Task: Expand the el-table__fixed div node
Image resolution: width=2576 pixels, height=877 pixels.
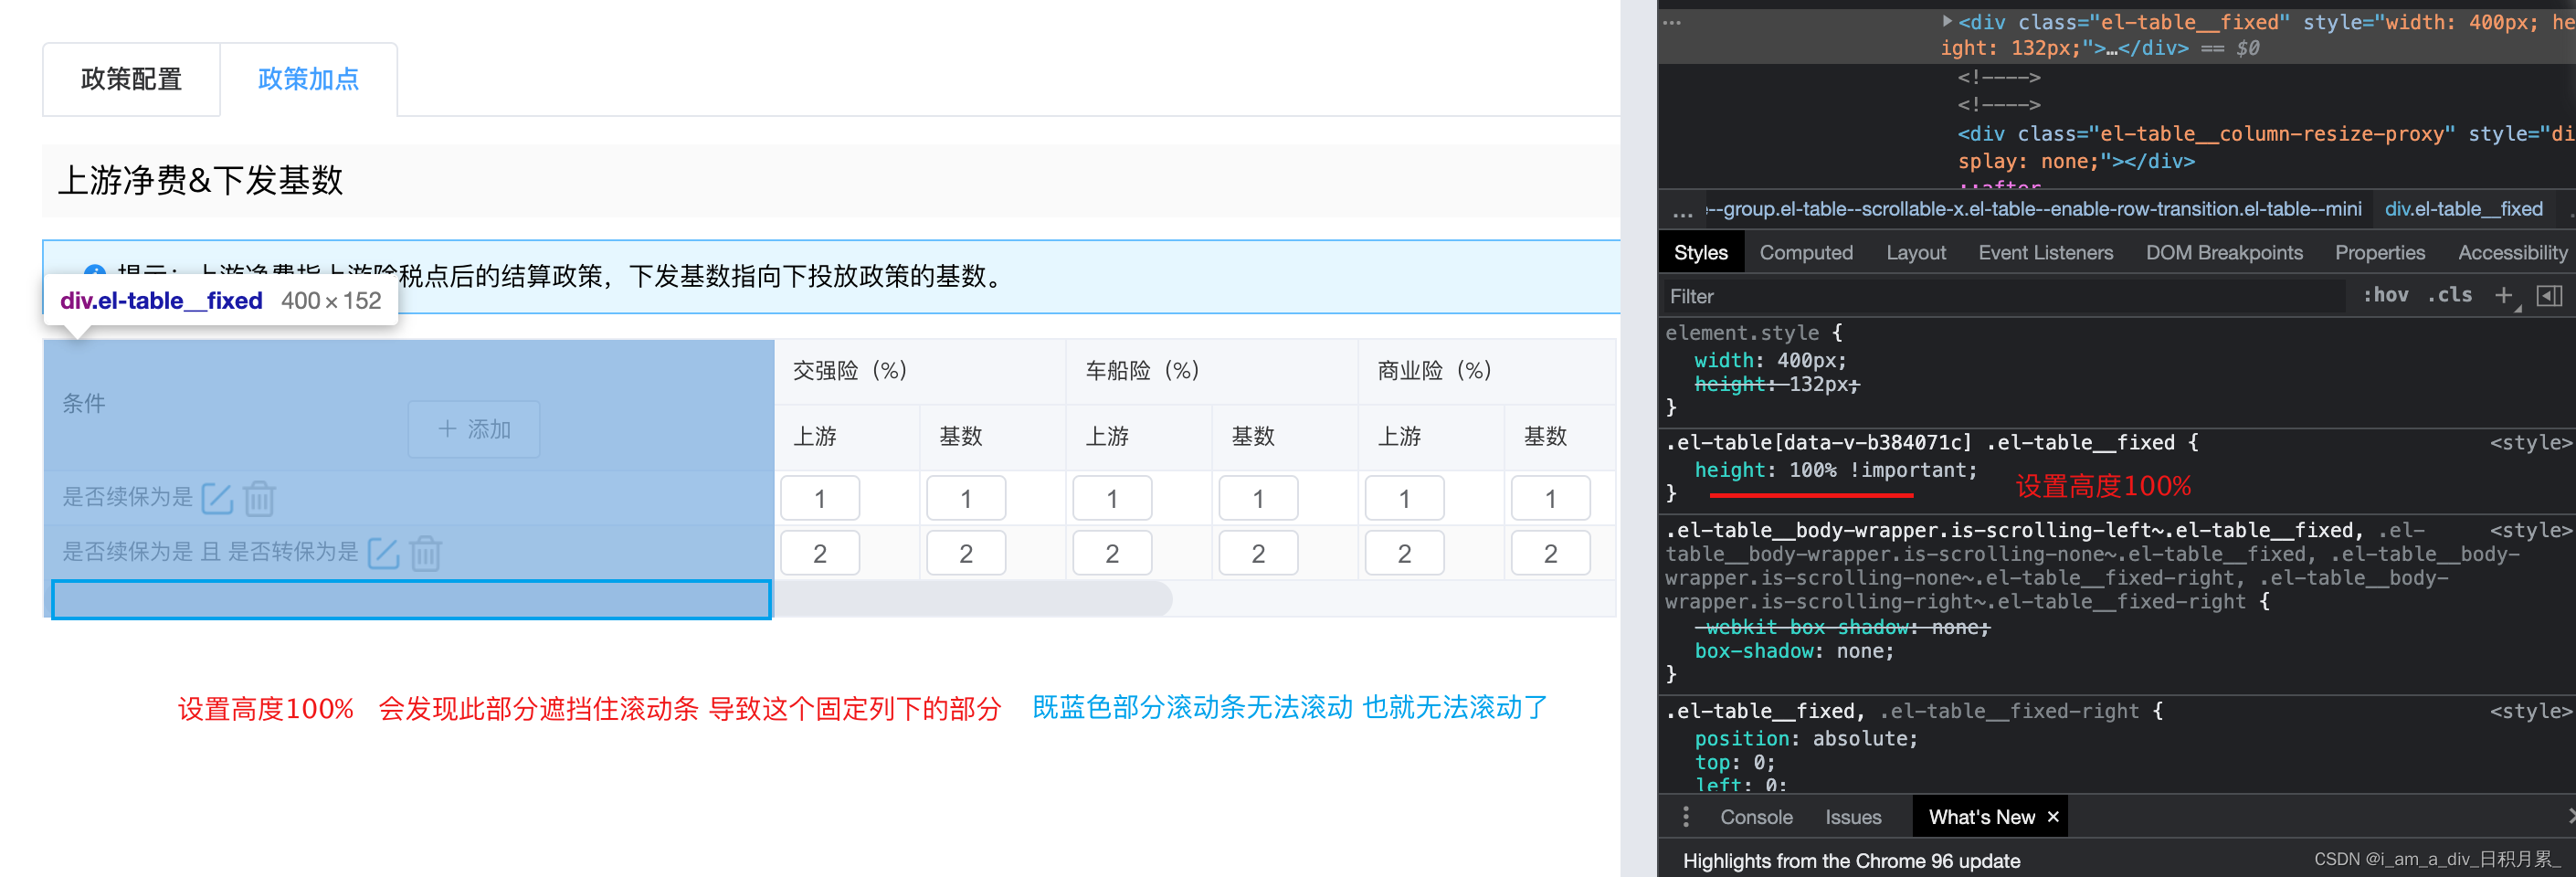Action: click(1947, 21)
